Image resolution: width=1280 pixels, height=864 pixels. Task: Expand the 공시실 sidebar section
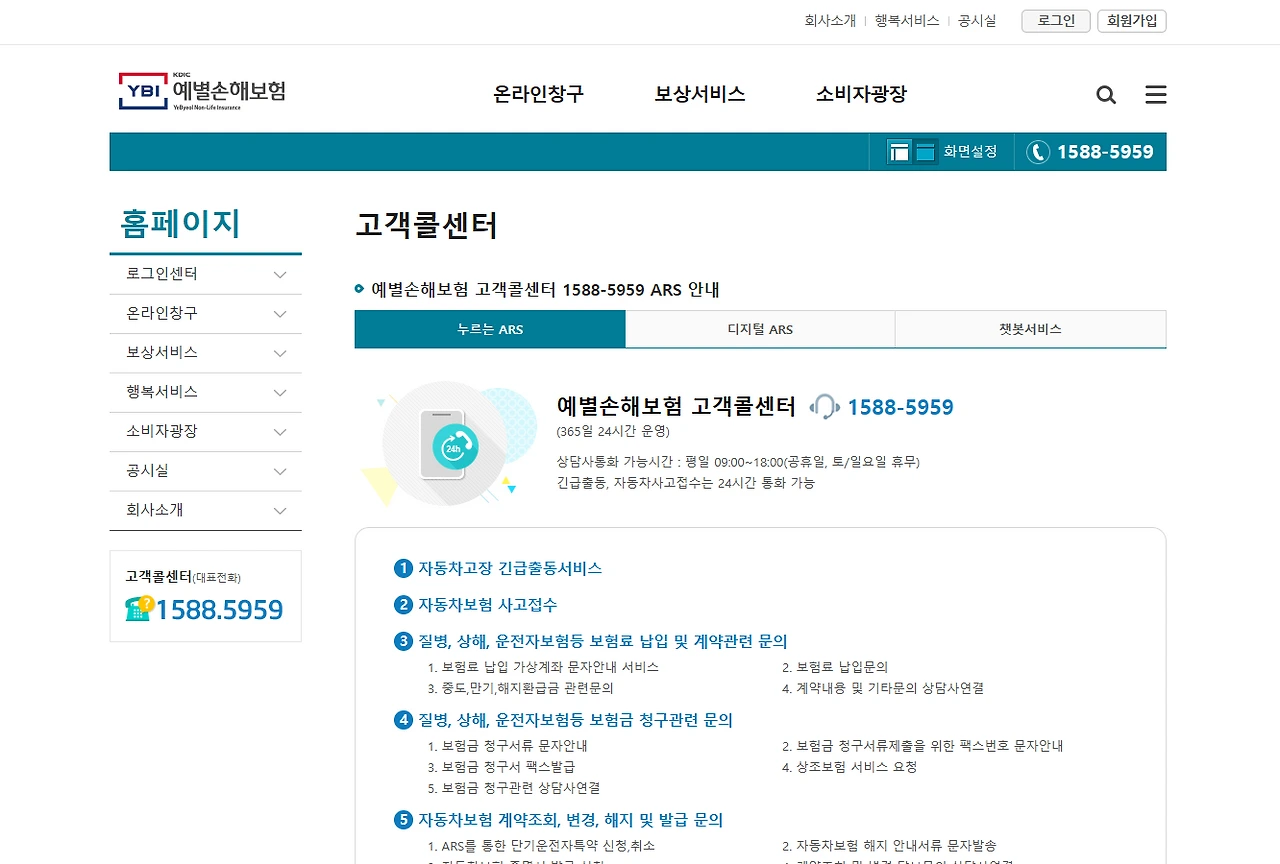pos(206,471)
